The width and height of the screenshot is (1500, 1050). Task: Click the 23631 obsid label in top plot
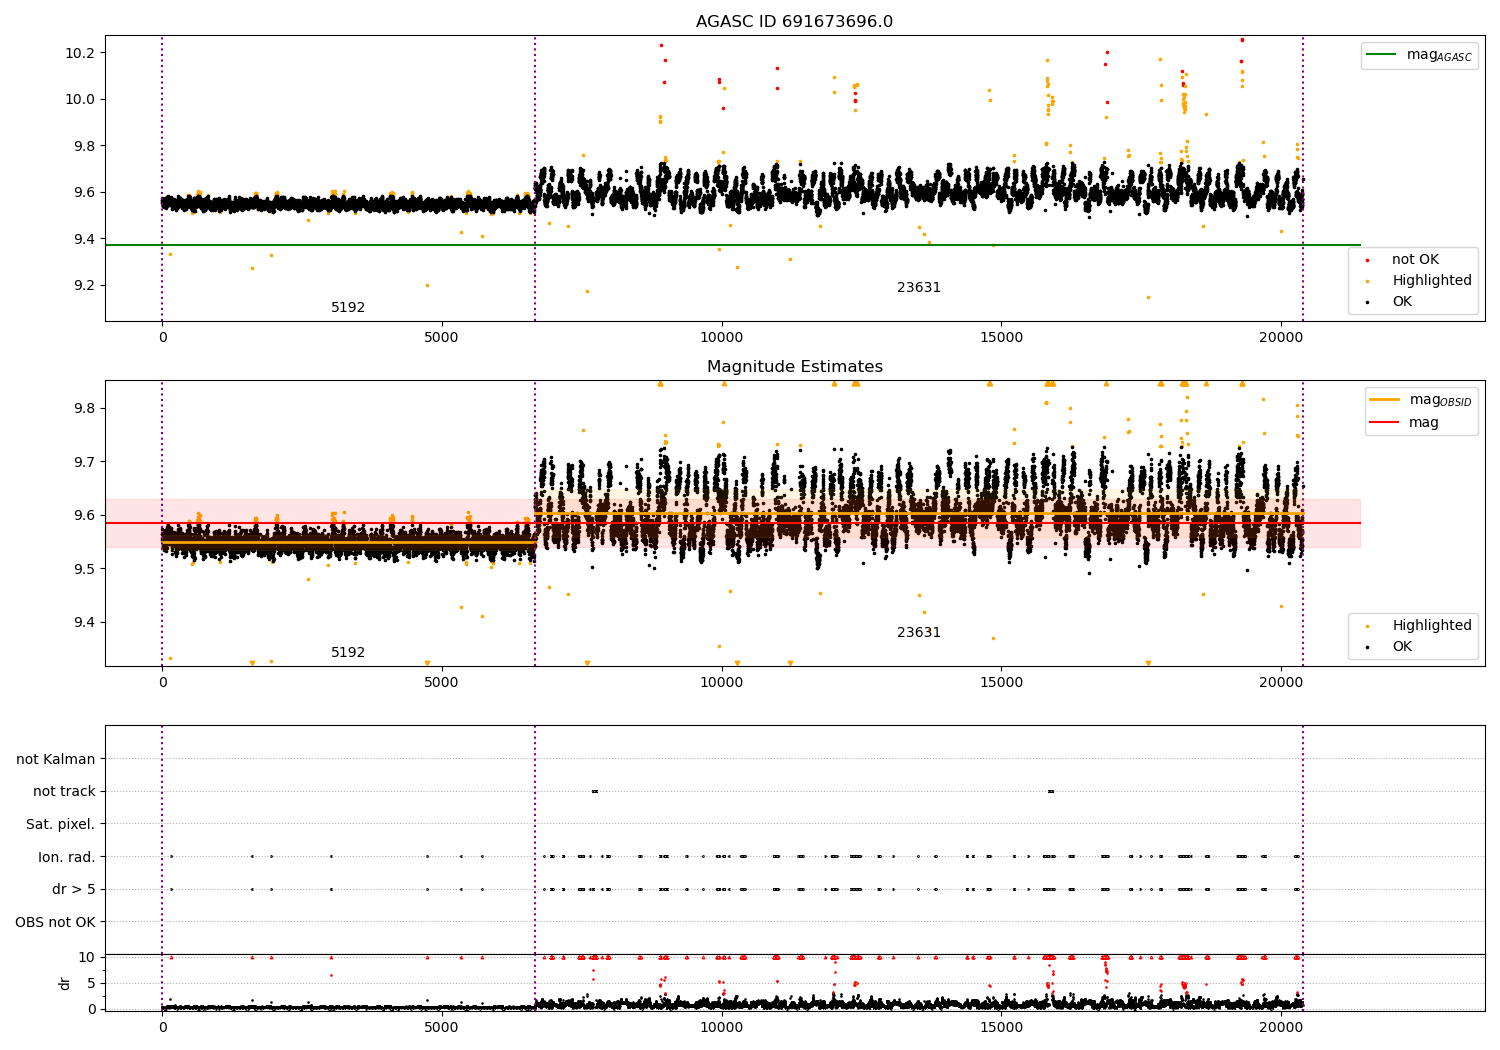click(919, 288)
